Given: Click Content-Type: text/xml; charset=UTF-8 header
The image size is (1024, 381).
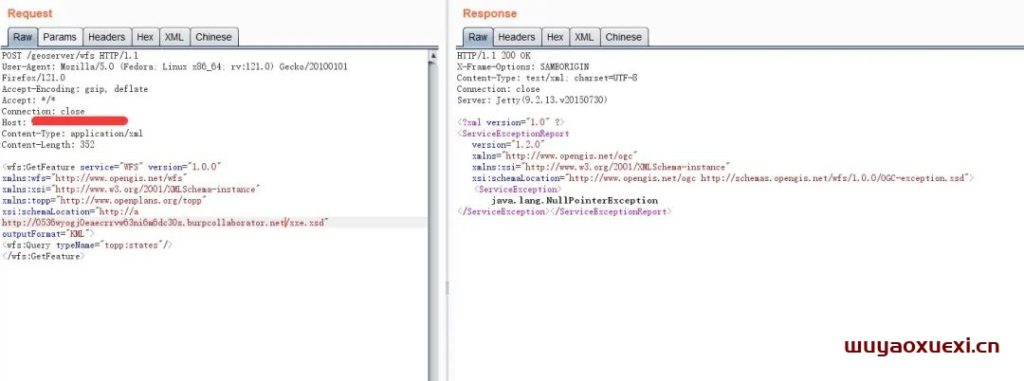Looking at the screenshot, I should tap(547, 78).
